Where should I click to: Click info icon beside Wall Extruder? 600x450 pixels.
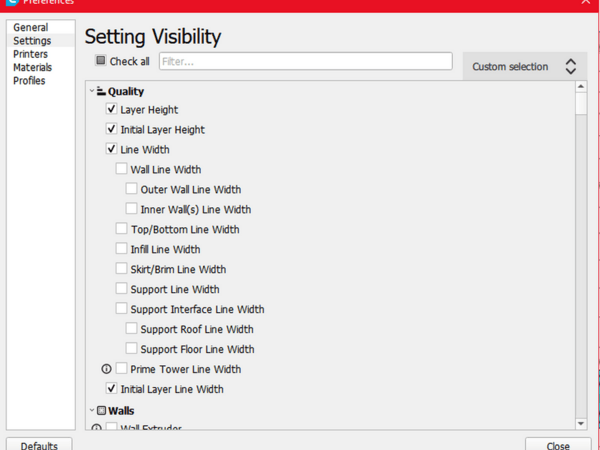coord(97,428)
